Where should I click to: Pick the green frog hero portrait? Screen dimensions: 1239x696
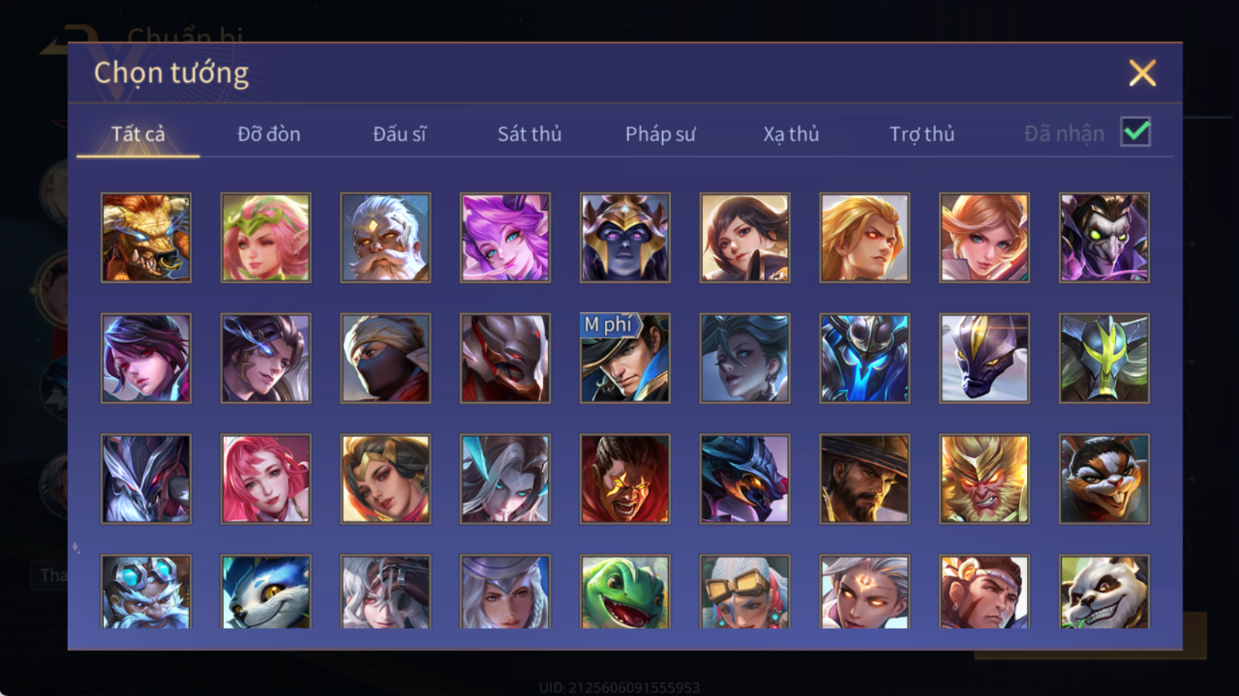[x=625, y=592]
